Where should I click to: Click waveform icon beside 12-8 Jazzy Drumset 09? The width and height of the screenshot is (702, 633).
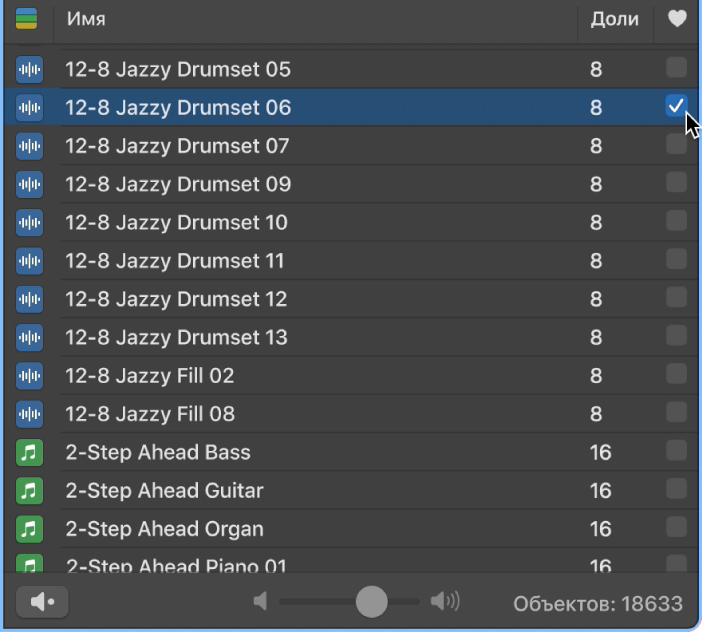[x=30, y=185]
